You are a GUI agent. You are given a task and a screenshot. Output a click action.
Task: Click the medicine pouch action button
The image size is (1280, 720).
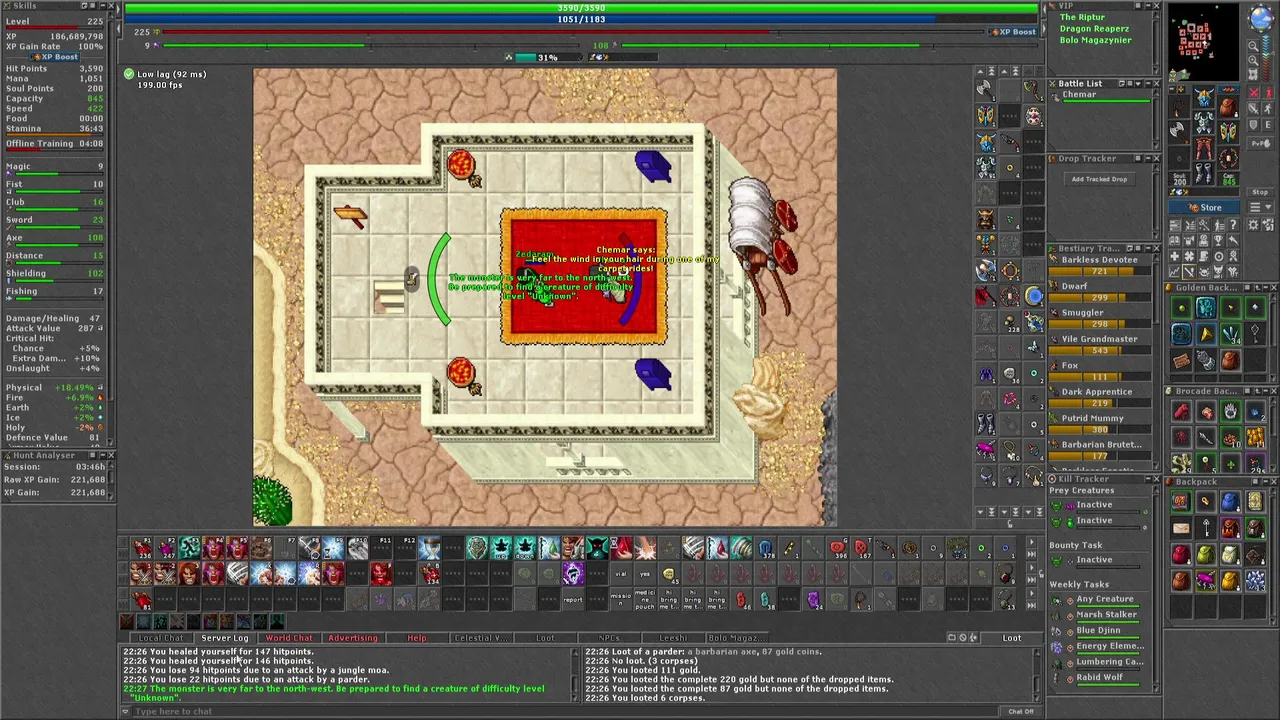645,599
